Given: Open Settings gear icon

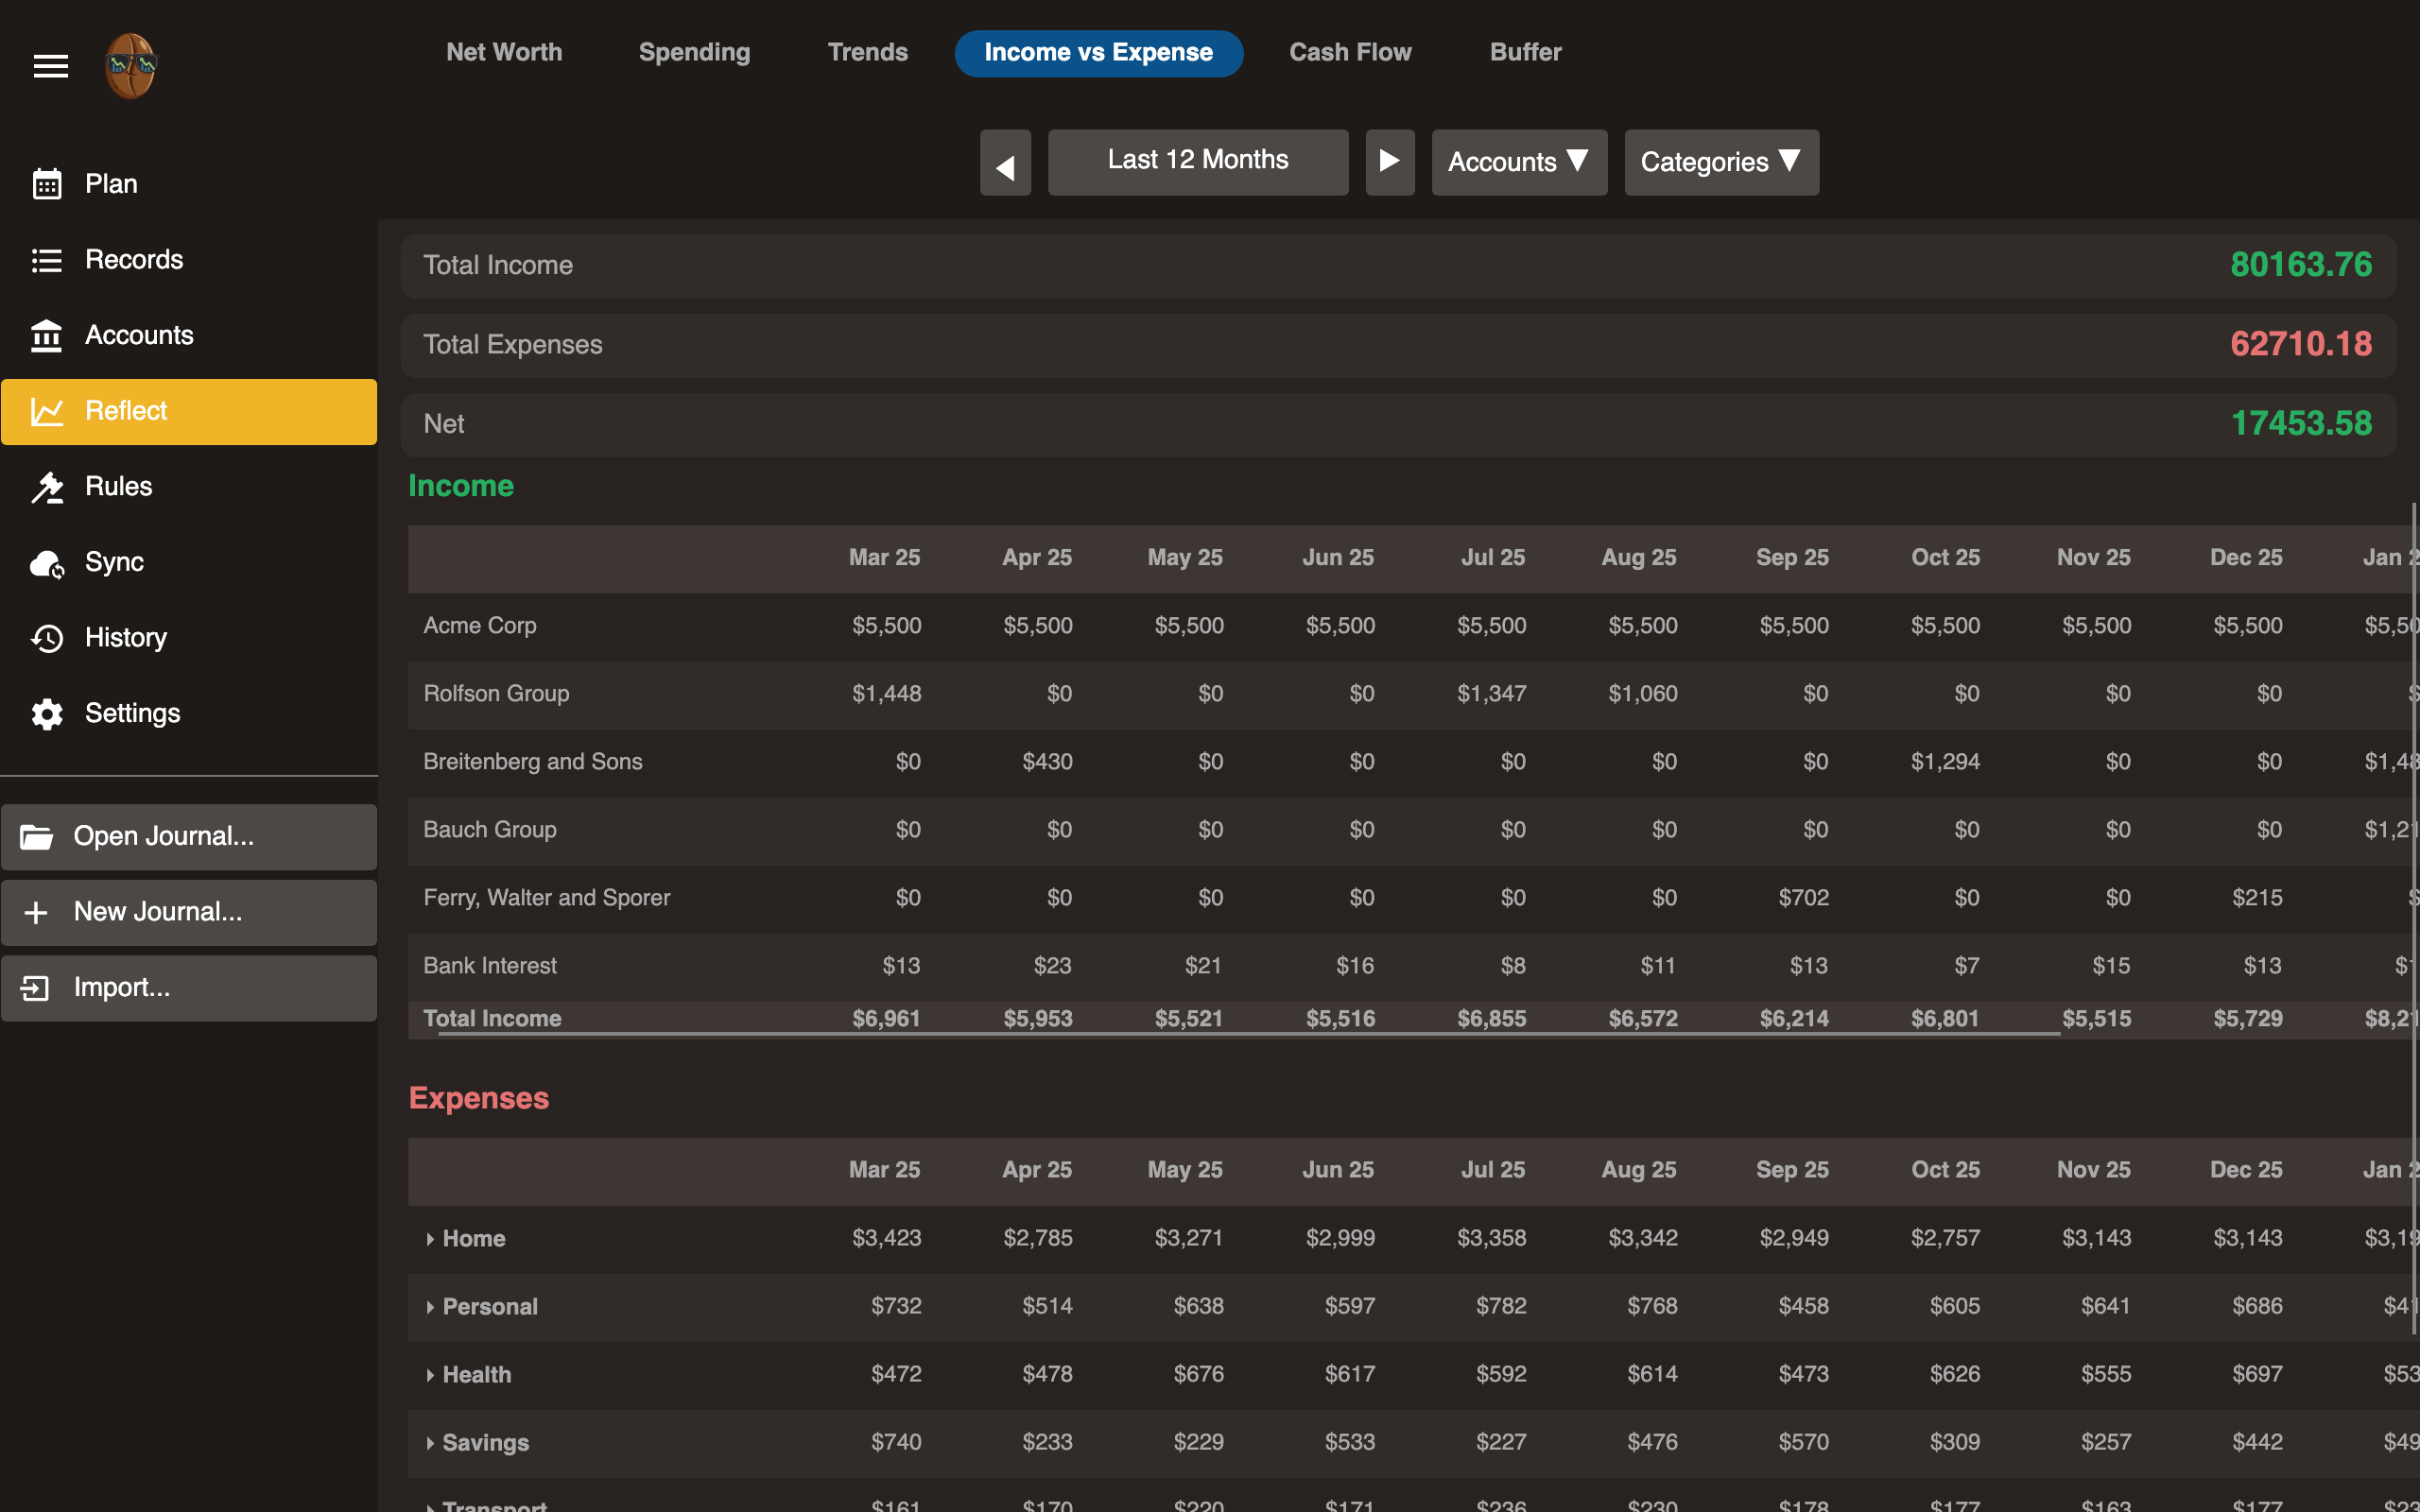Looking at the screenshot, I should click(x=46, y=714).
